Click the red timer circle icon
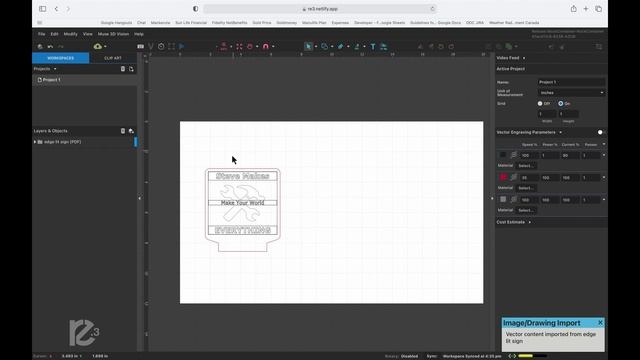Image resolution: width=640 pixels, height=360 pixels. (x=250, y=47)
